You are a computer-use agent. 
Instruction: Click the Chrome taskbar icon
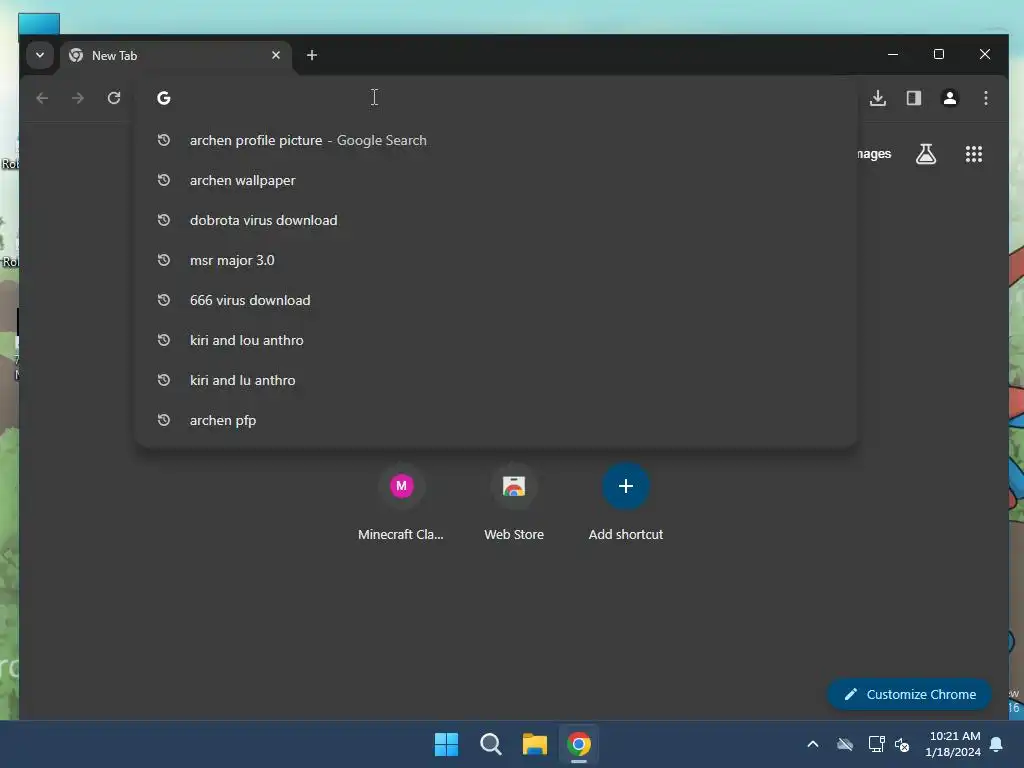[x=579, y=744]
